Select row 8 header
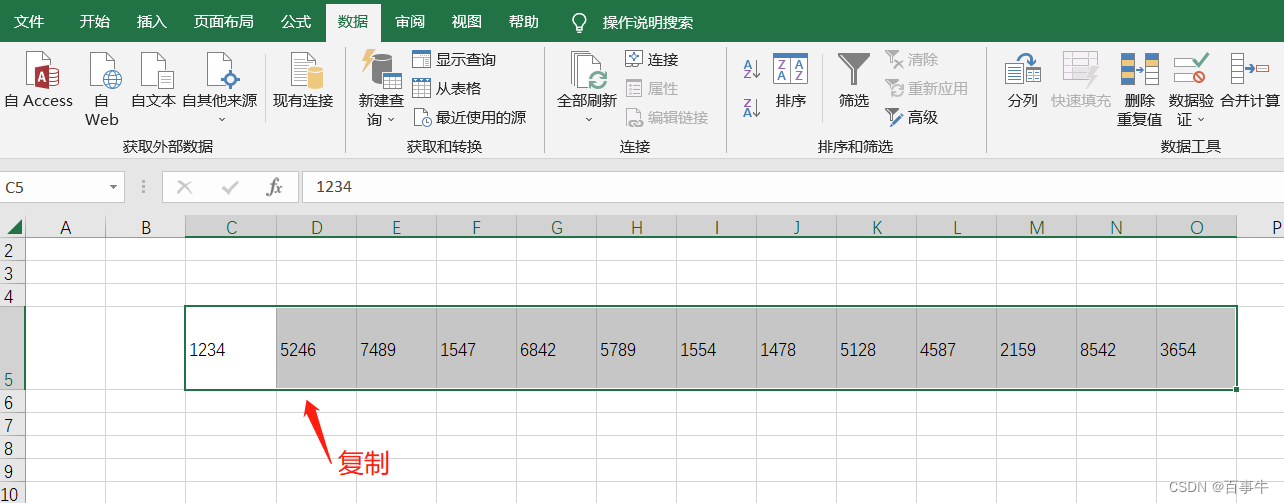This screenshot has width=1284, height=503. click(x=12, y=447)
